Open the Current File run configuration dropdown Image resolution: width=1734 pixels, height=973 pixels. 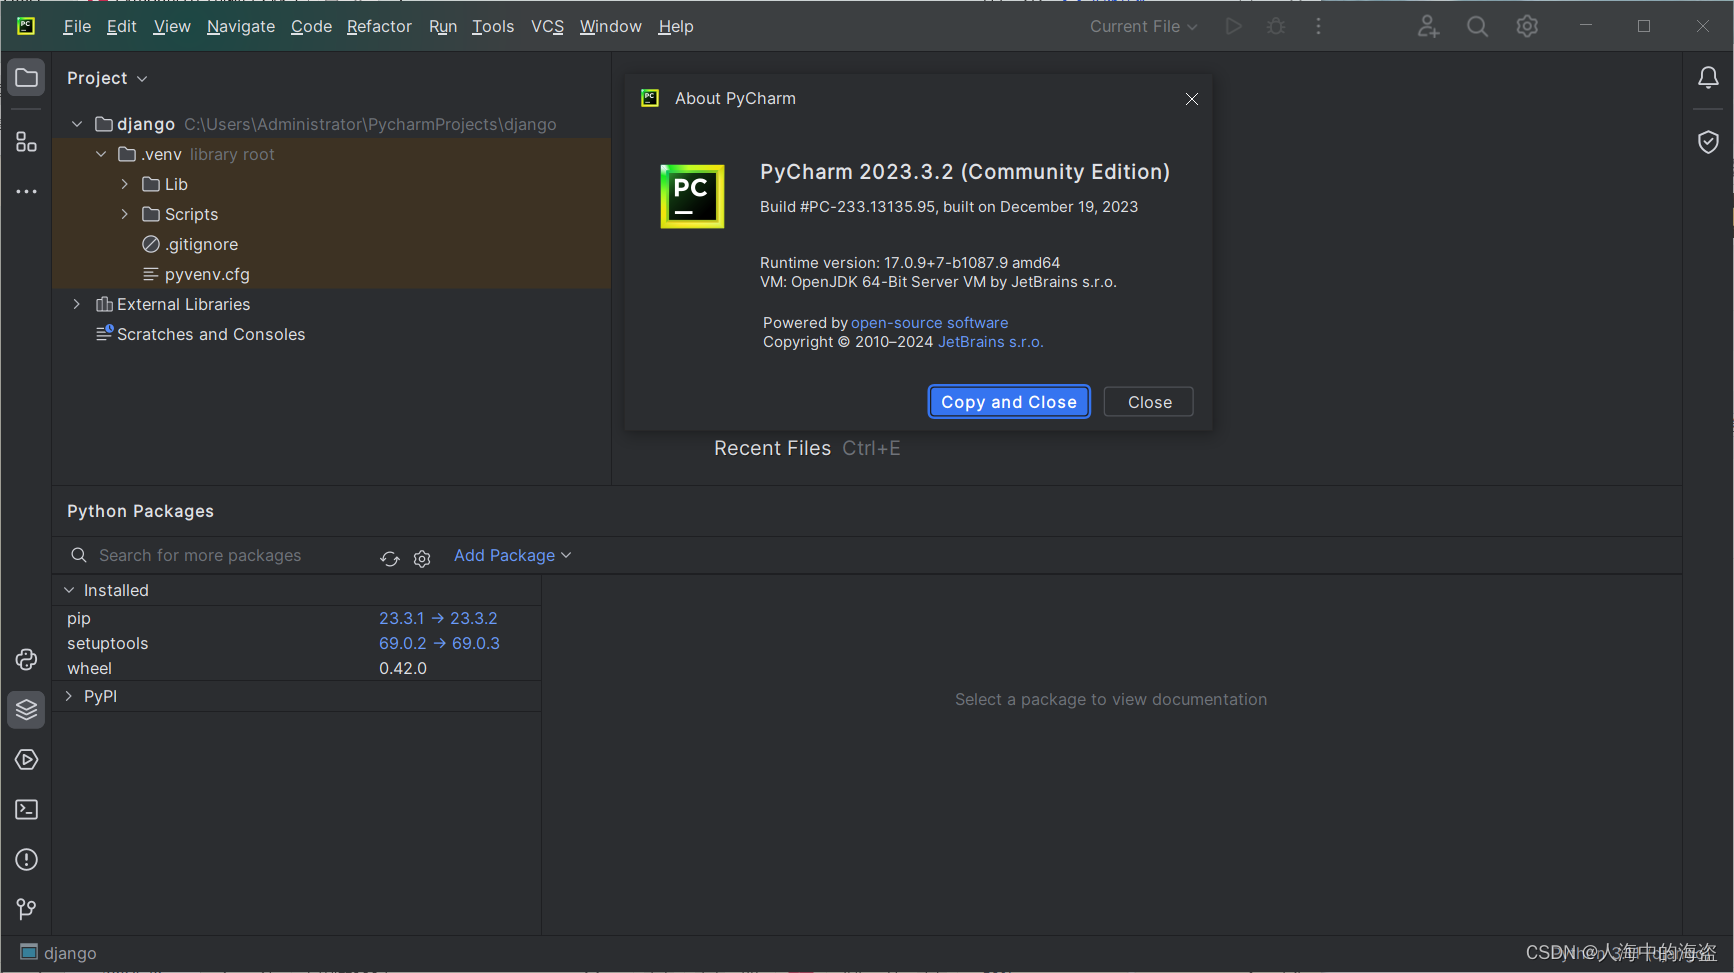pyautogui.click(x=1143, y=26)
